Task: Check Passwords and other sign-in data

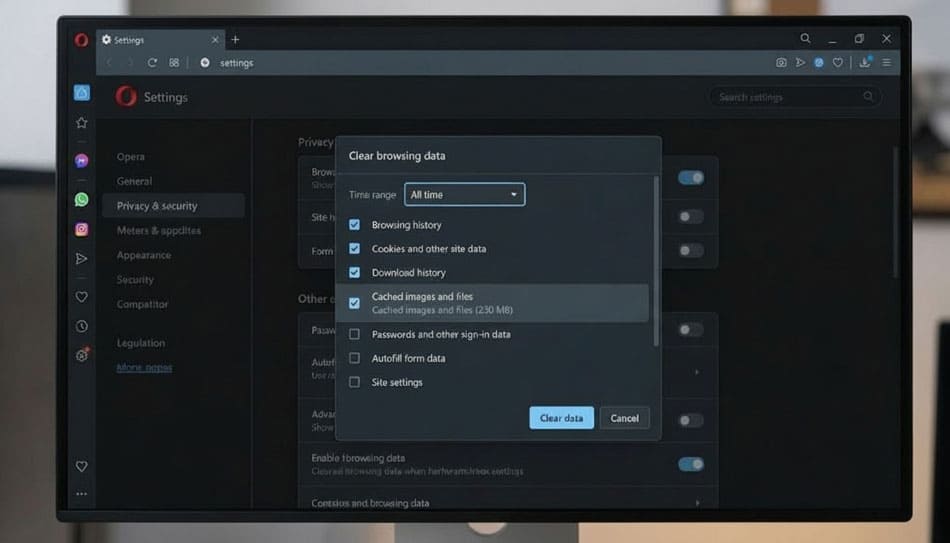Action: (x=354, y=334)
